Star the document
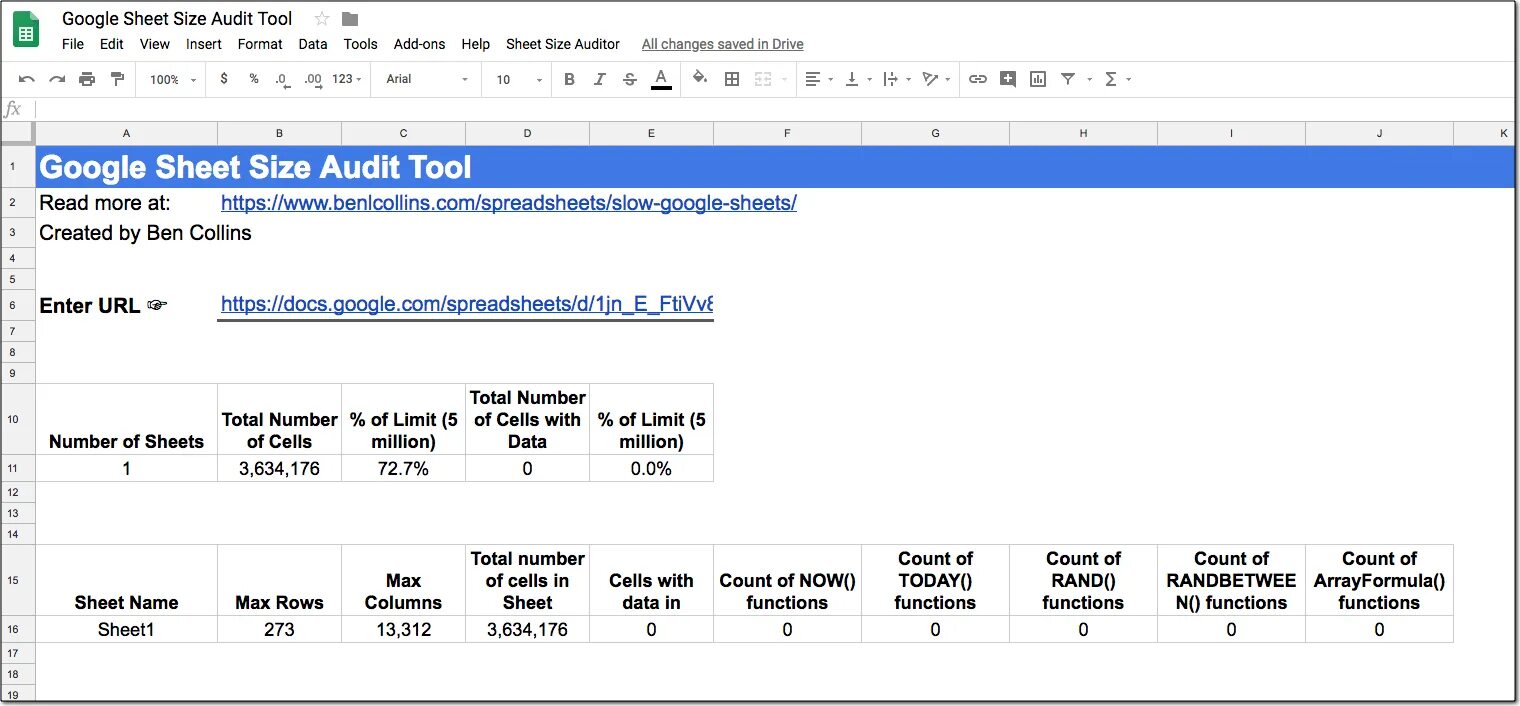This screenshot has width=1520, height=706. pos(322,19)
